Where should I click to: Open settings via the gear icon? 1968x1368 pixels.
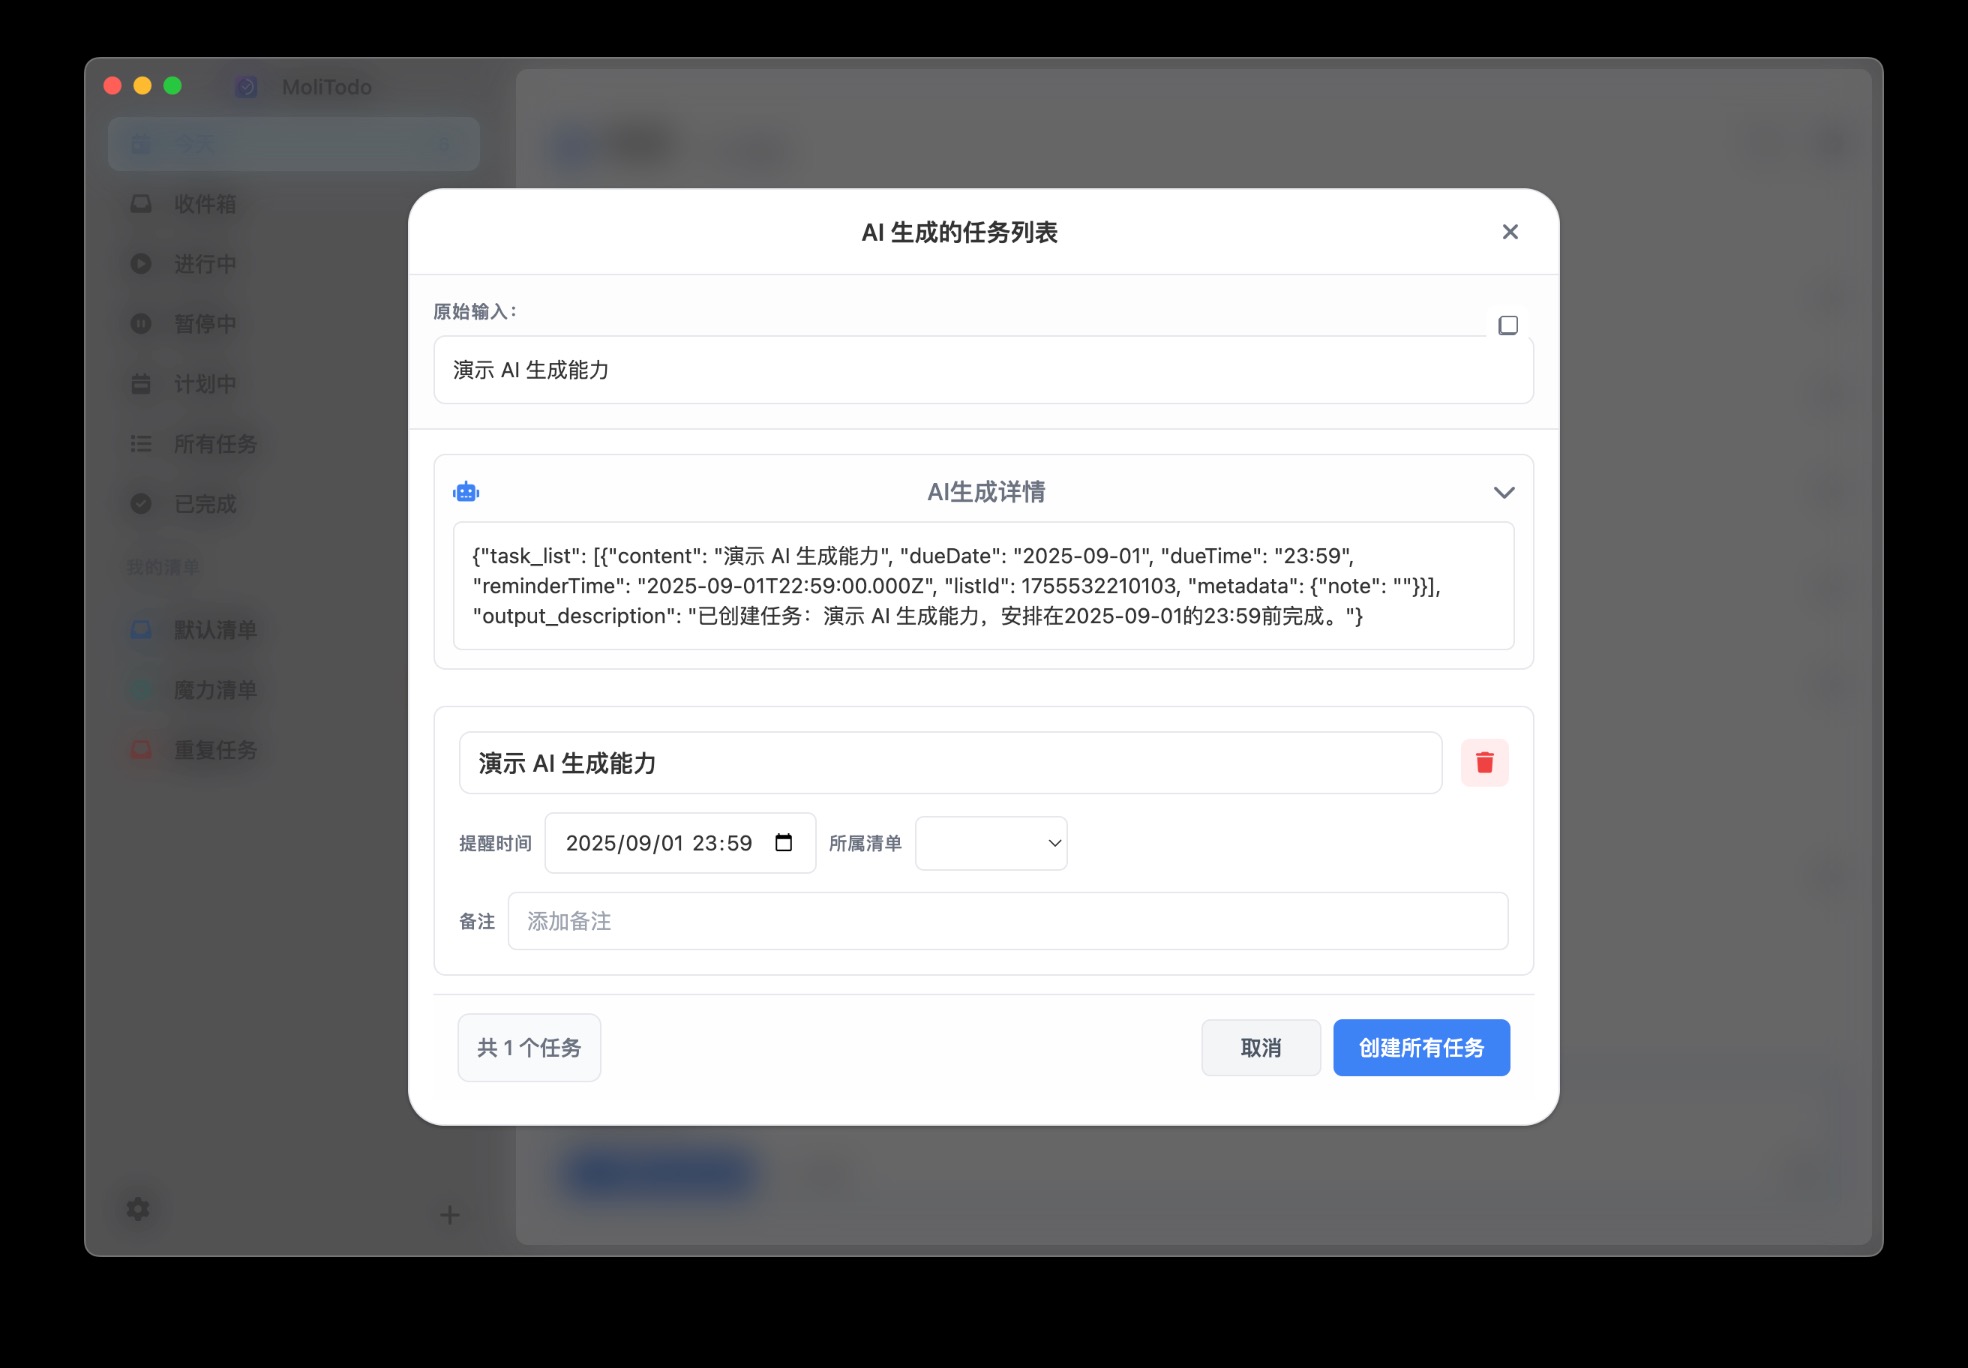(138, 1209)
